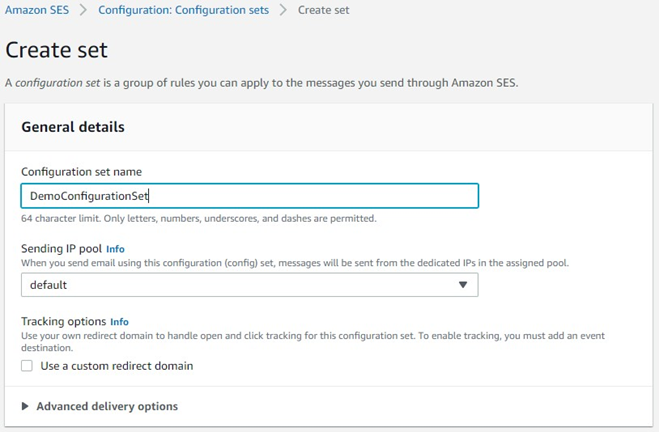Click the General details section header
Viewport: 659px width, 432px height.
[73, 127]
